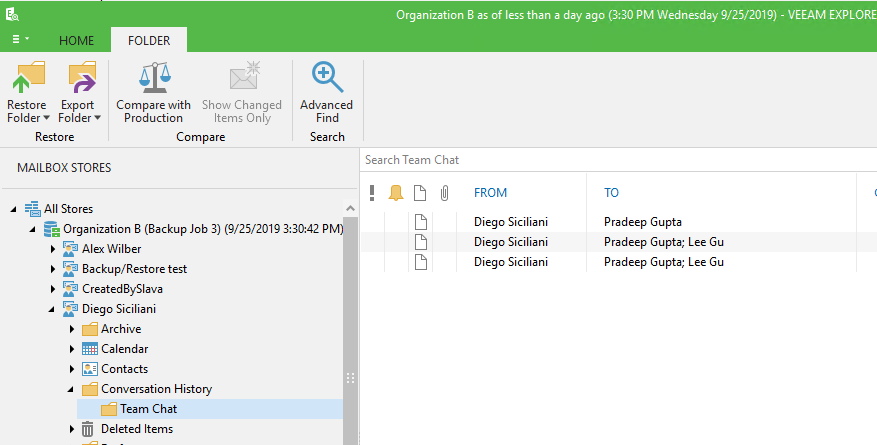Screen dimensions: 877x445
Task: Expand the Deleted Items folder
Action: (x=72, y=429)
